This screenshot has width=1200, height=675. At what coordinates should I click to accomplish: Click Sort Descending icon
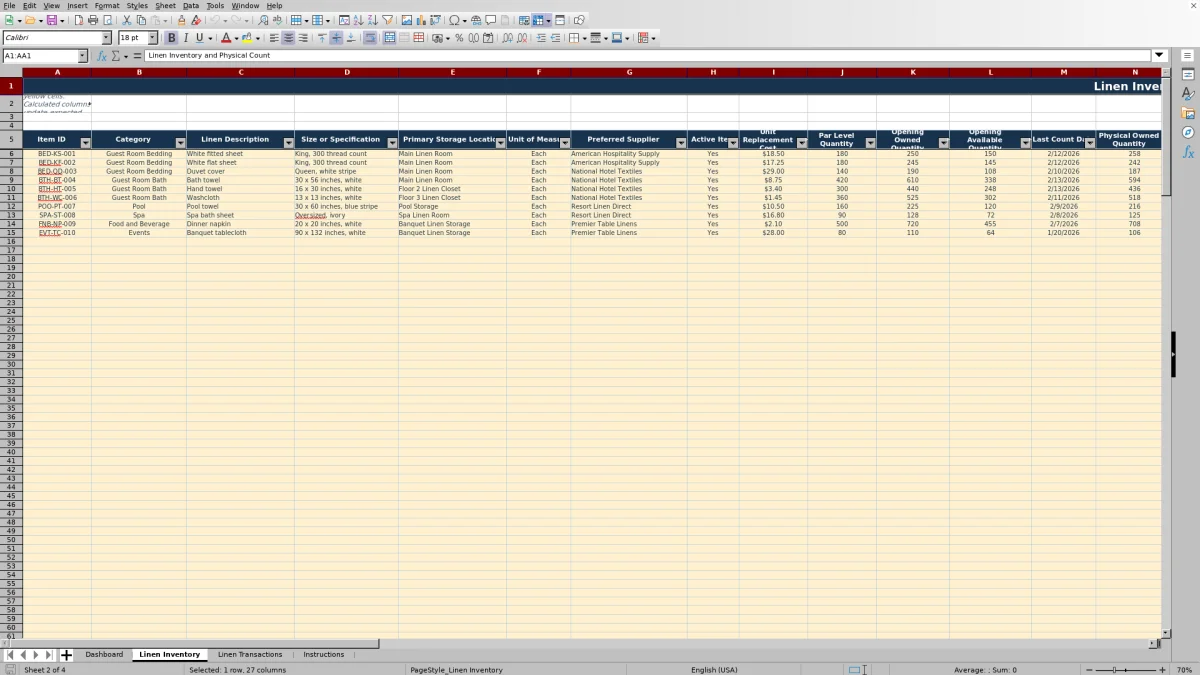pyautogui.click(x=372, y=20)
